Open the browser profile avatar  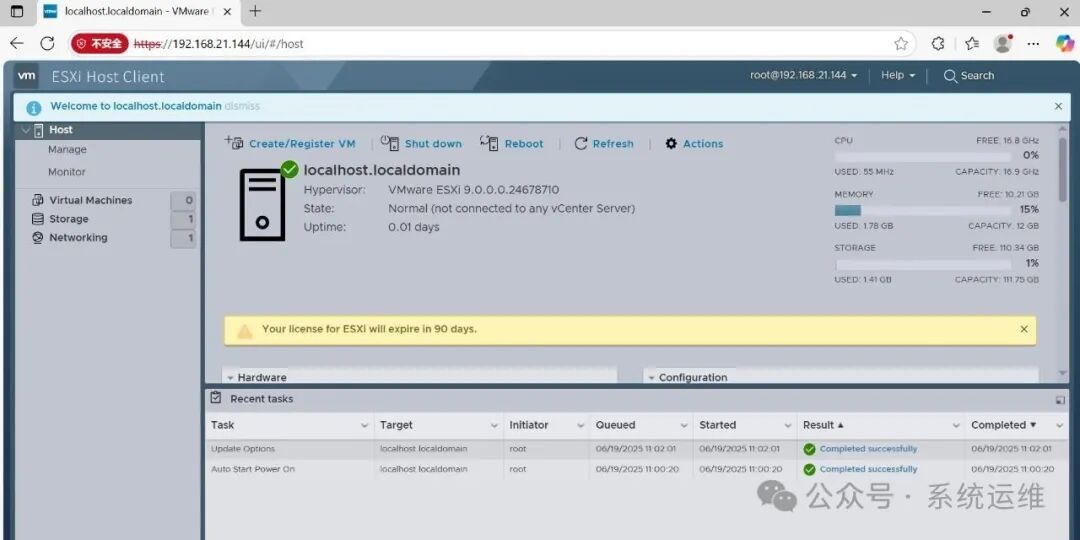pyautogui.click(x=1003, y=43)
